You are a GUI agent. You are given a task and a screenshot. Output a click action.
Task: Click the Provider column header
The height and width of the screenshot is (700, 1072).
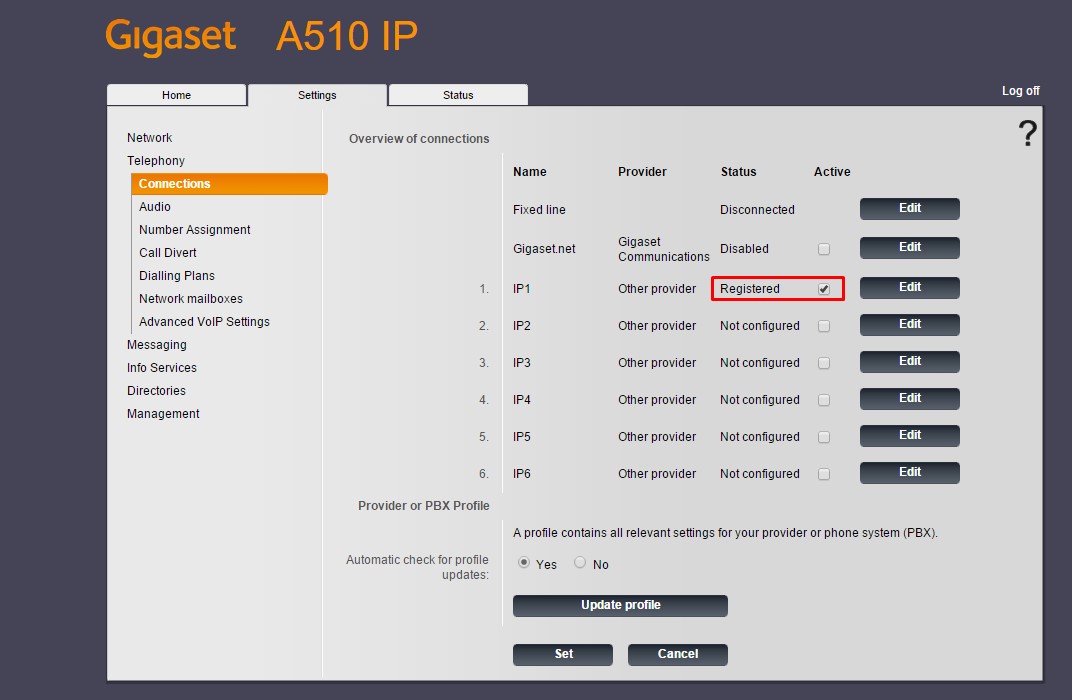click(x=642, y=172)
